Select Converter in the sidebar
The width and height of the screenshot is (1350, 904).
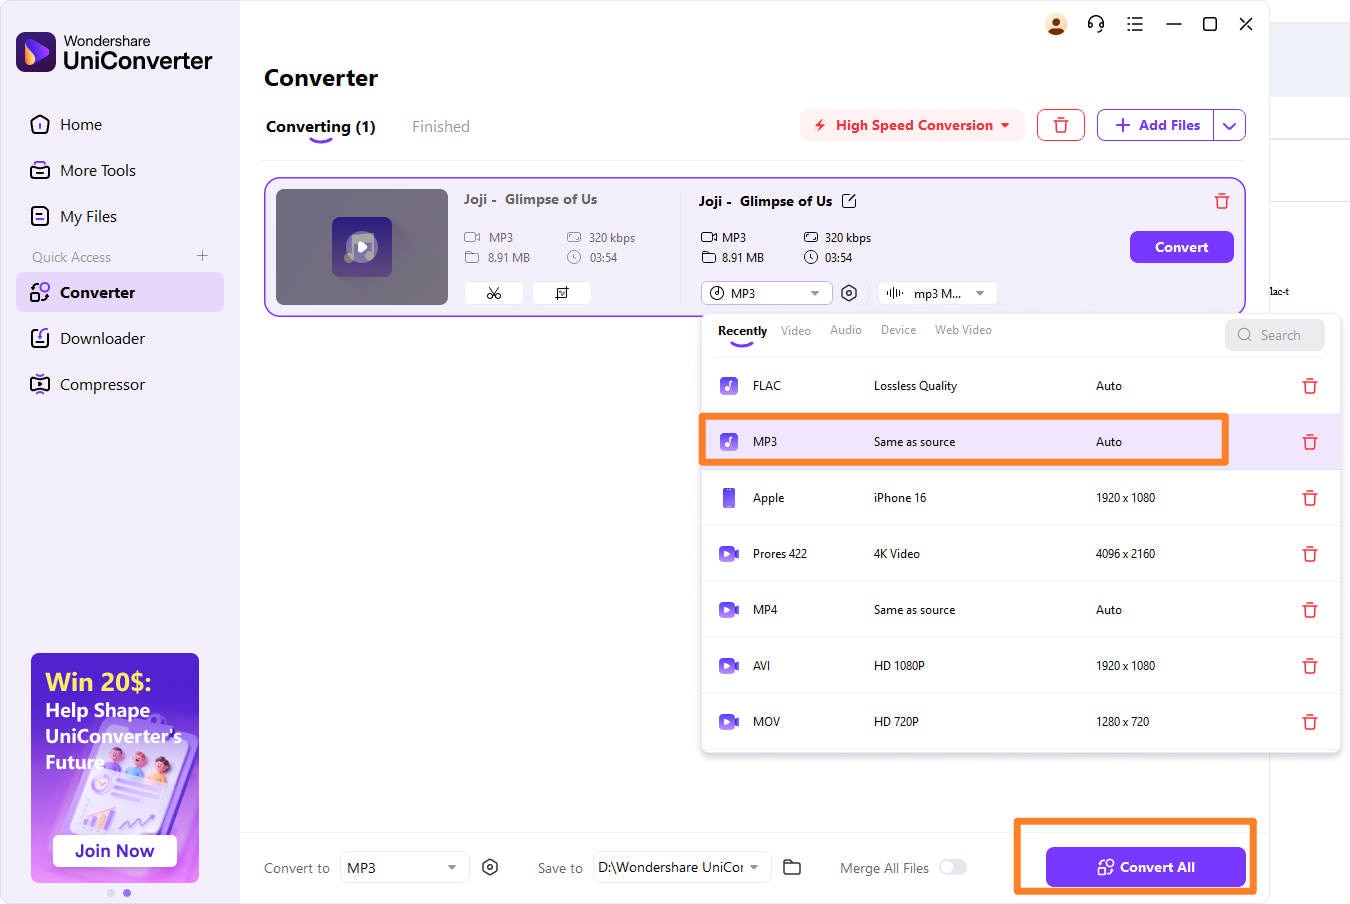[x=120, y=292]
